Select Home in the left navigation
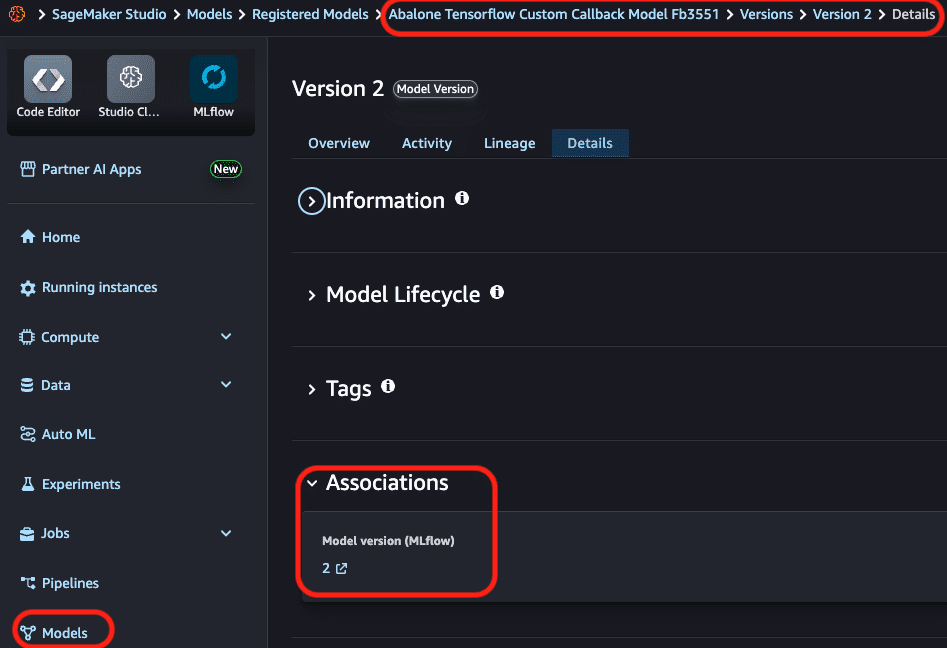This screenshot has height=648, width=947. pyautogui.click(x=62, y=237)
